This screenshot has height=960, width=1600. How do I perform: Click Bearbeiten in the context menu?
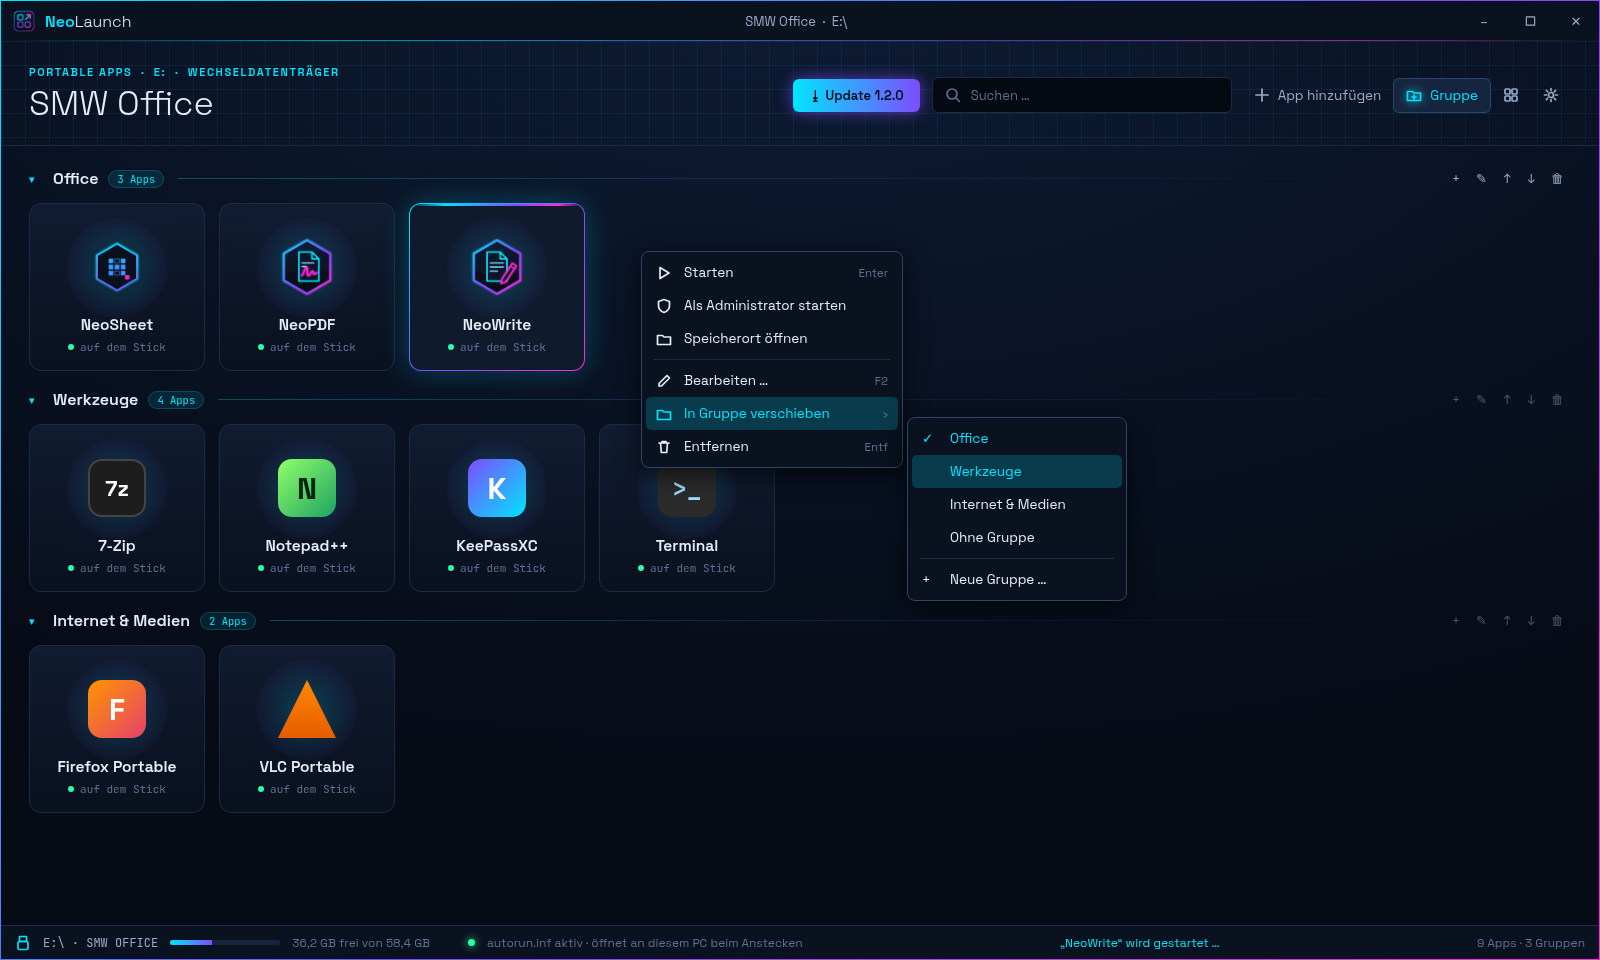[x=772, y=381]
